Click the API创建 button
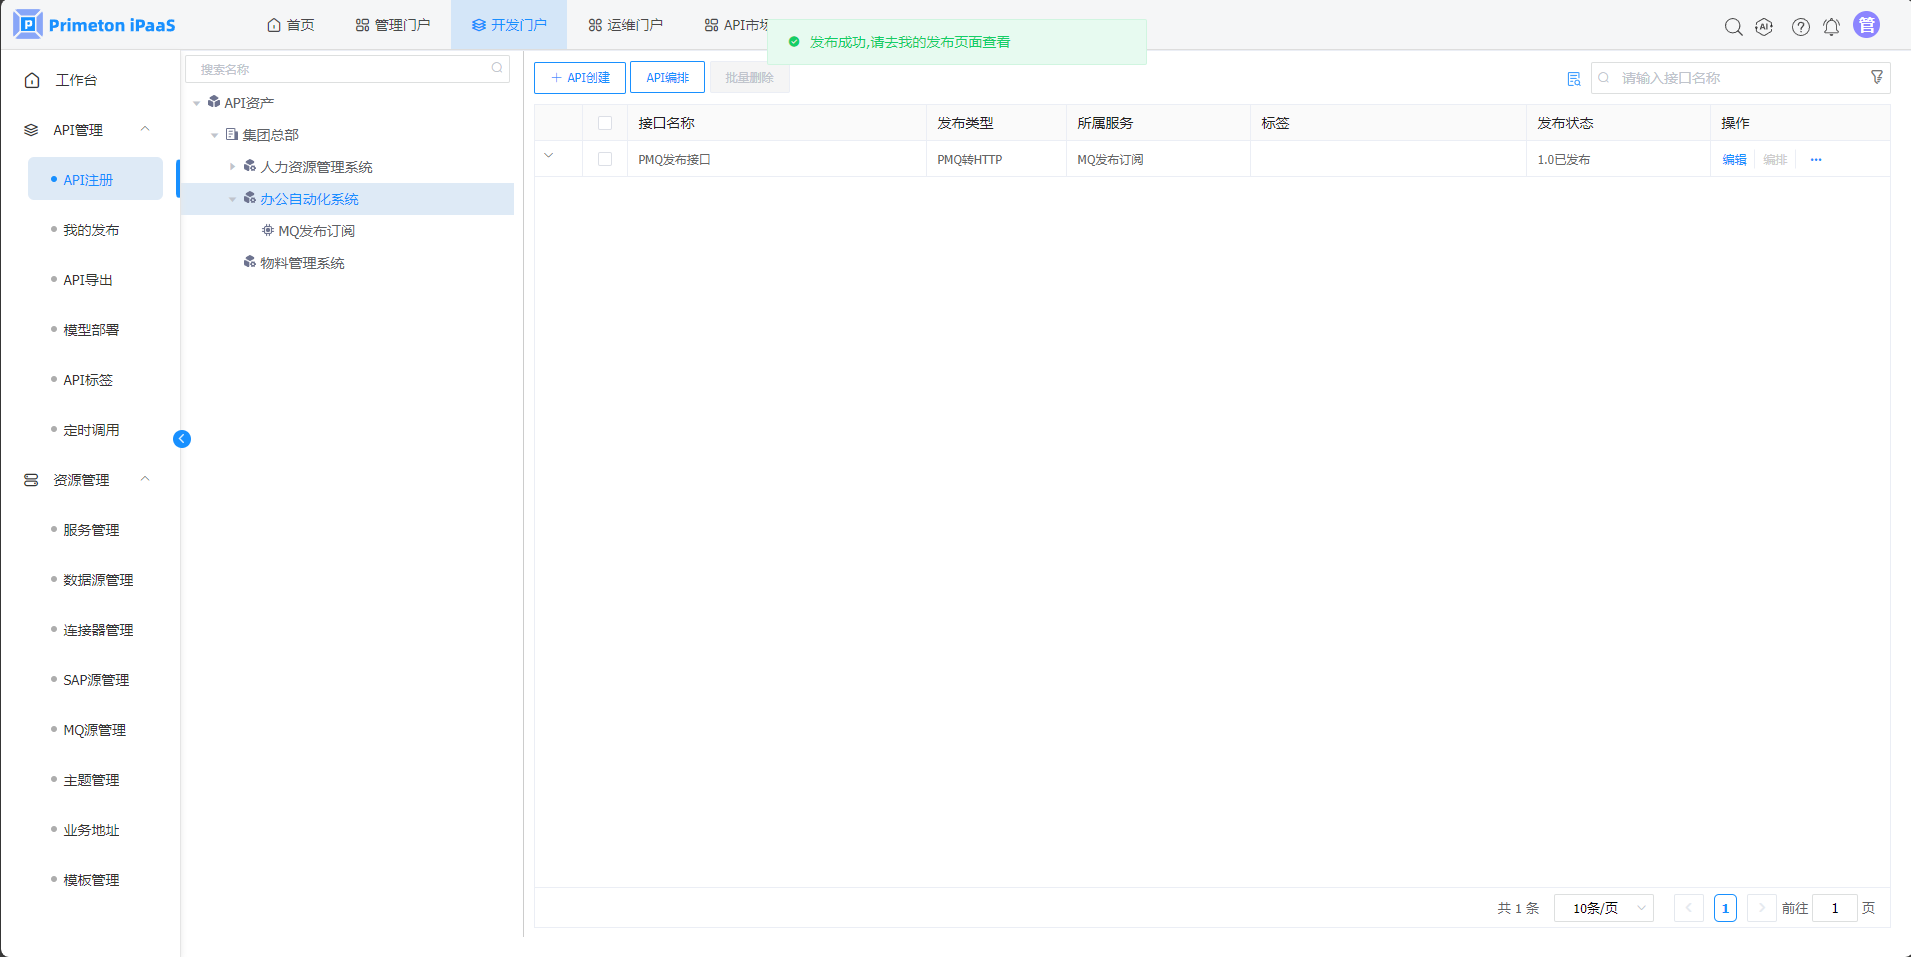1911x957 pixels. coord(580,78)
